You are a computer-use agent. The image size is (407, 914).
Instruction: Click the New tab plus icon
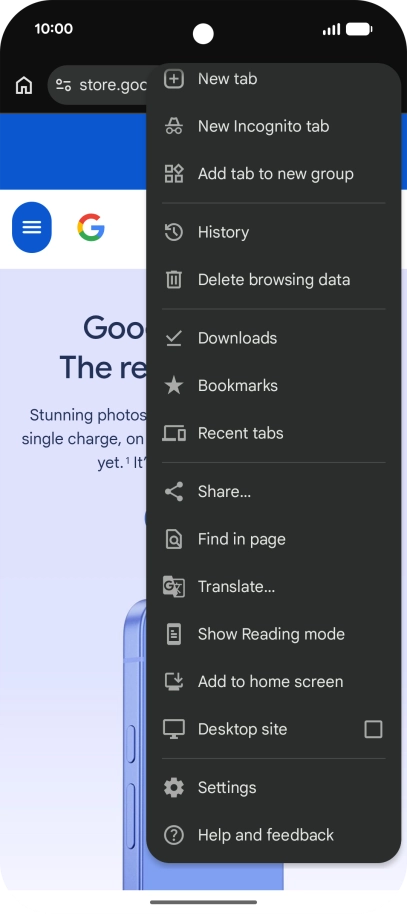[x=174, y=79]
